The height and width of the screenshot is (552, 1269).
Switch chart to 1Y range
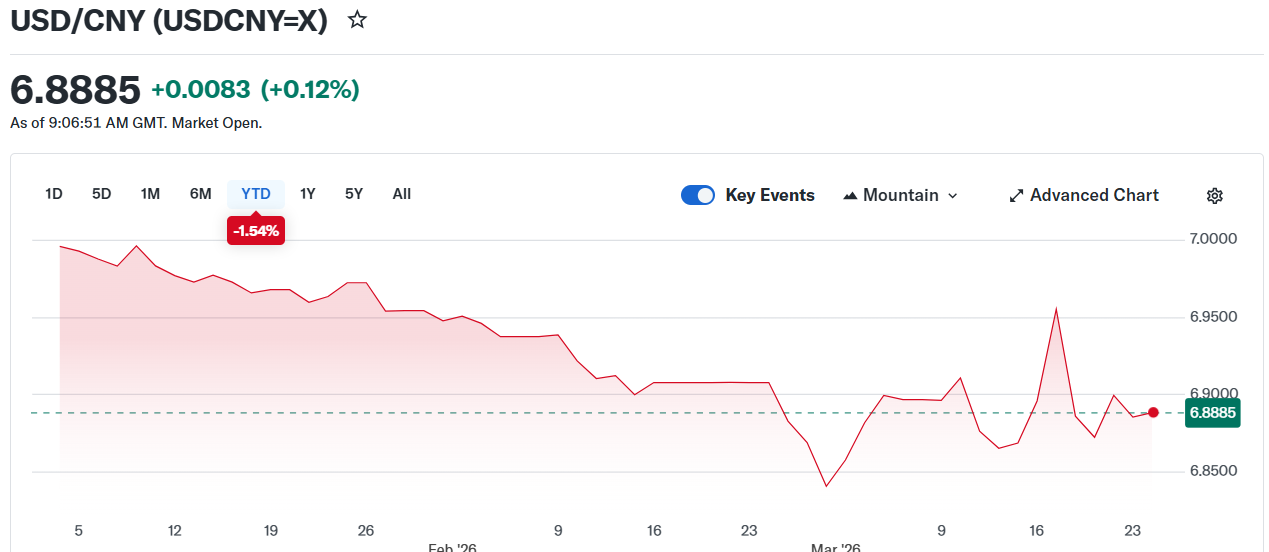click(308, 194)
